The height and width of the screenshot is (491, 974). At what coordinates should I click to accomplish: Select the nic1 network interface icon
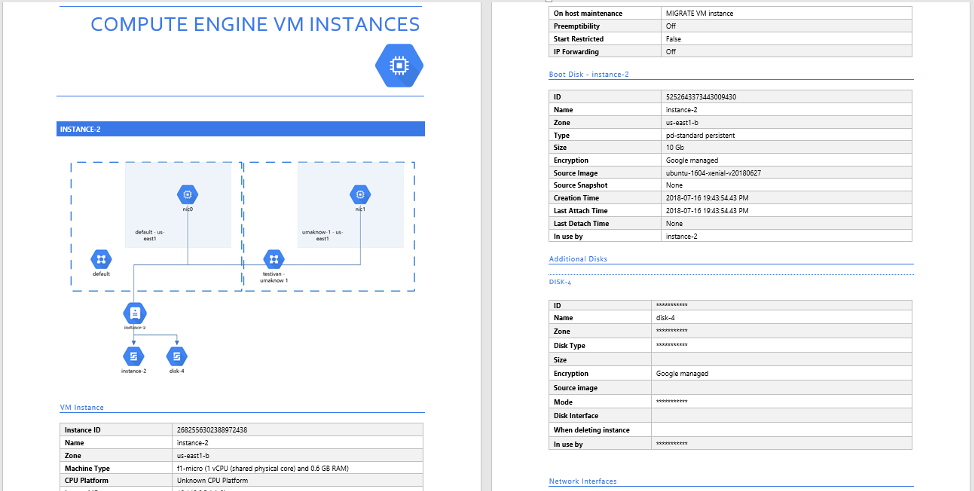coord(360,195)
